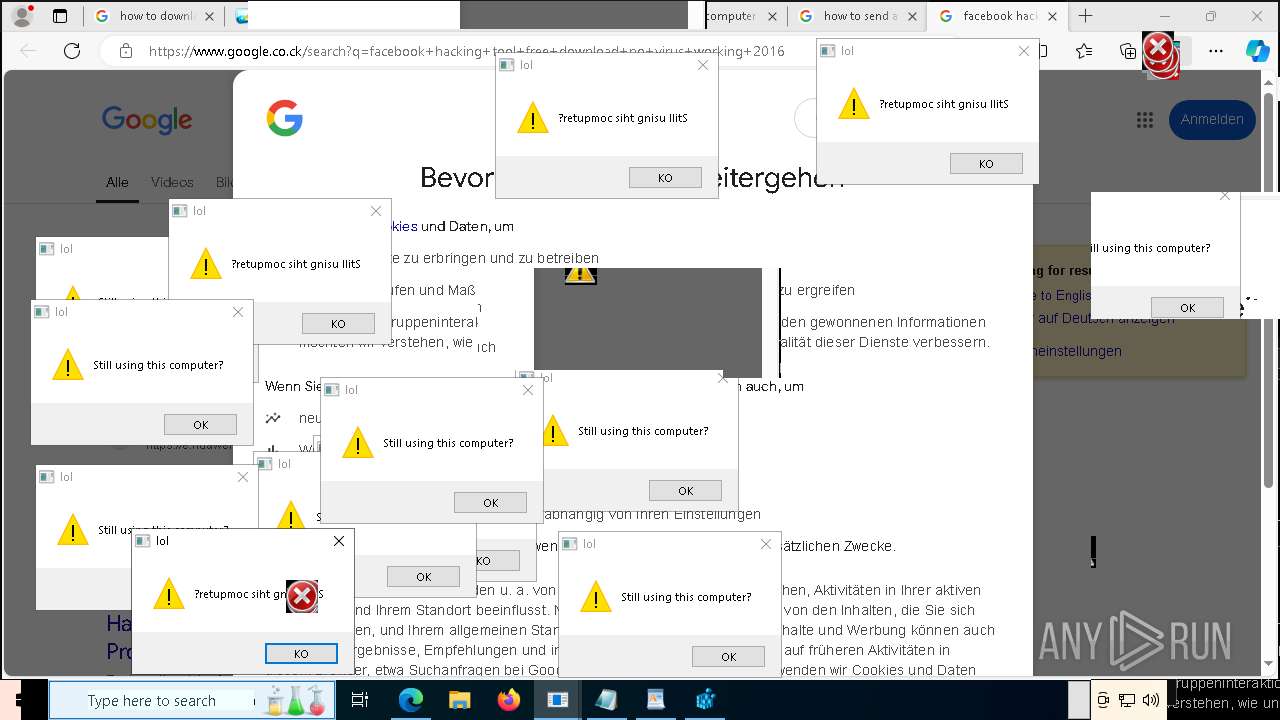The height and width of the screenshot is (720, 1280).
Task: Select the Videos search filter tab
Action: [x=172, y=182]
